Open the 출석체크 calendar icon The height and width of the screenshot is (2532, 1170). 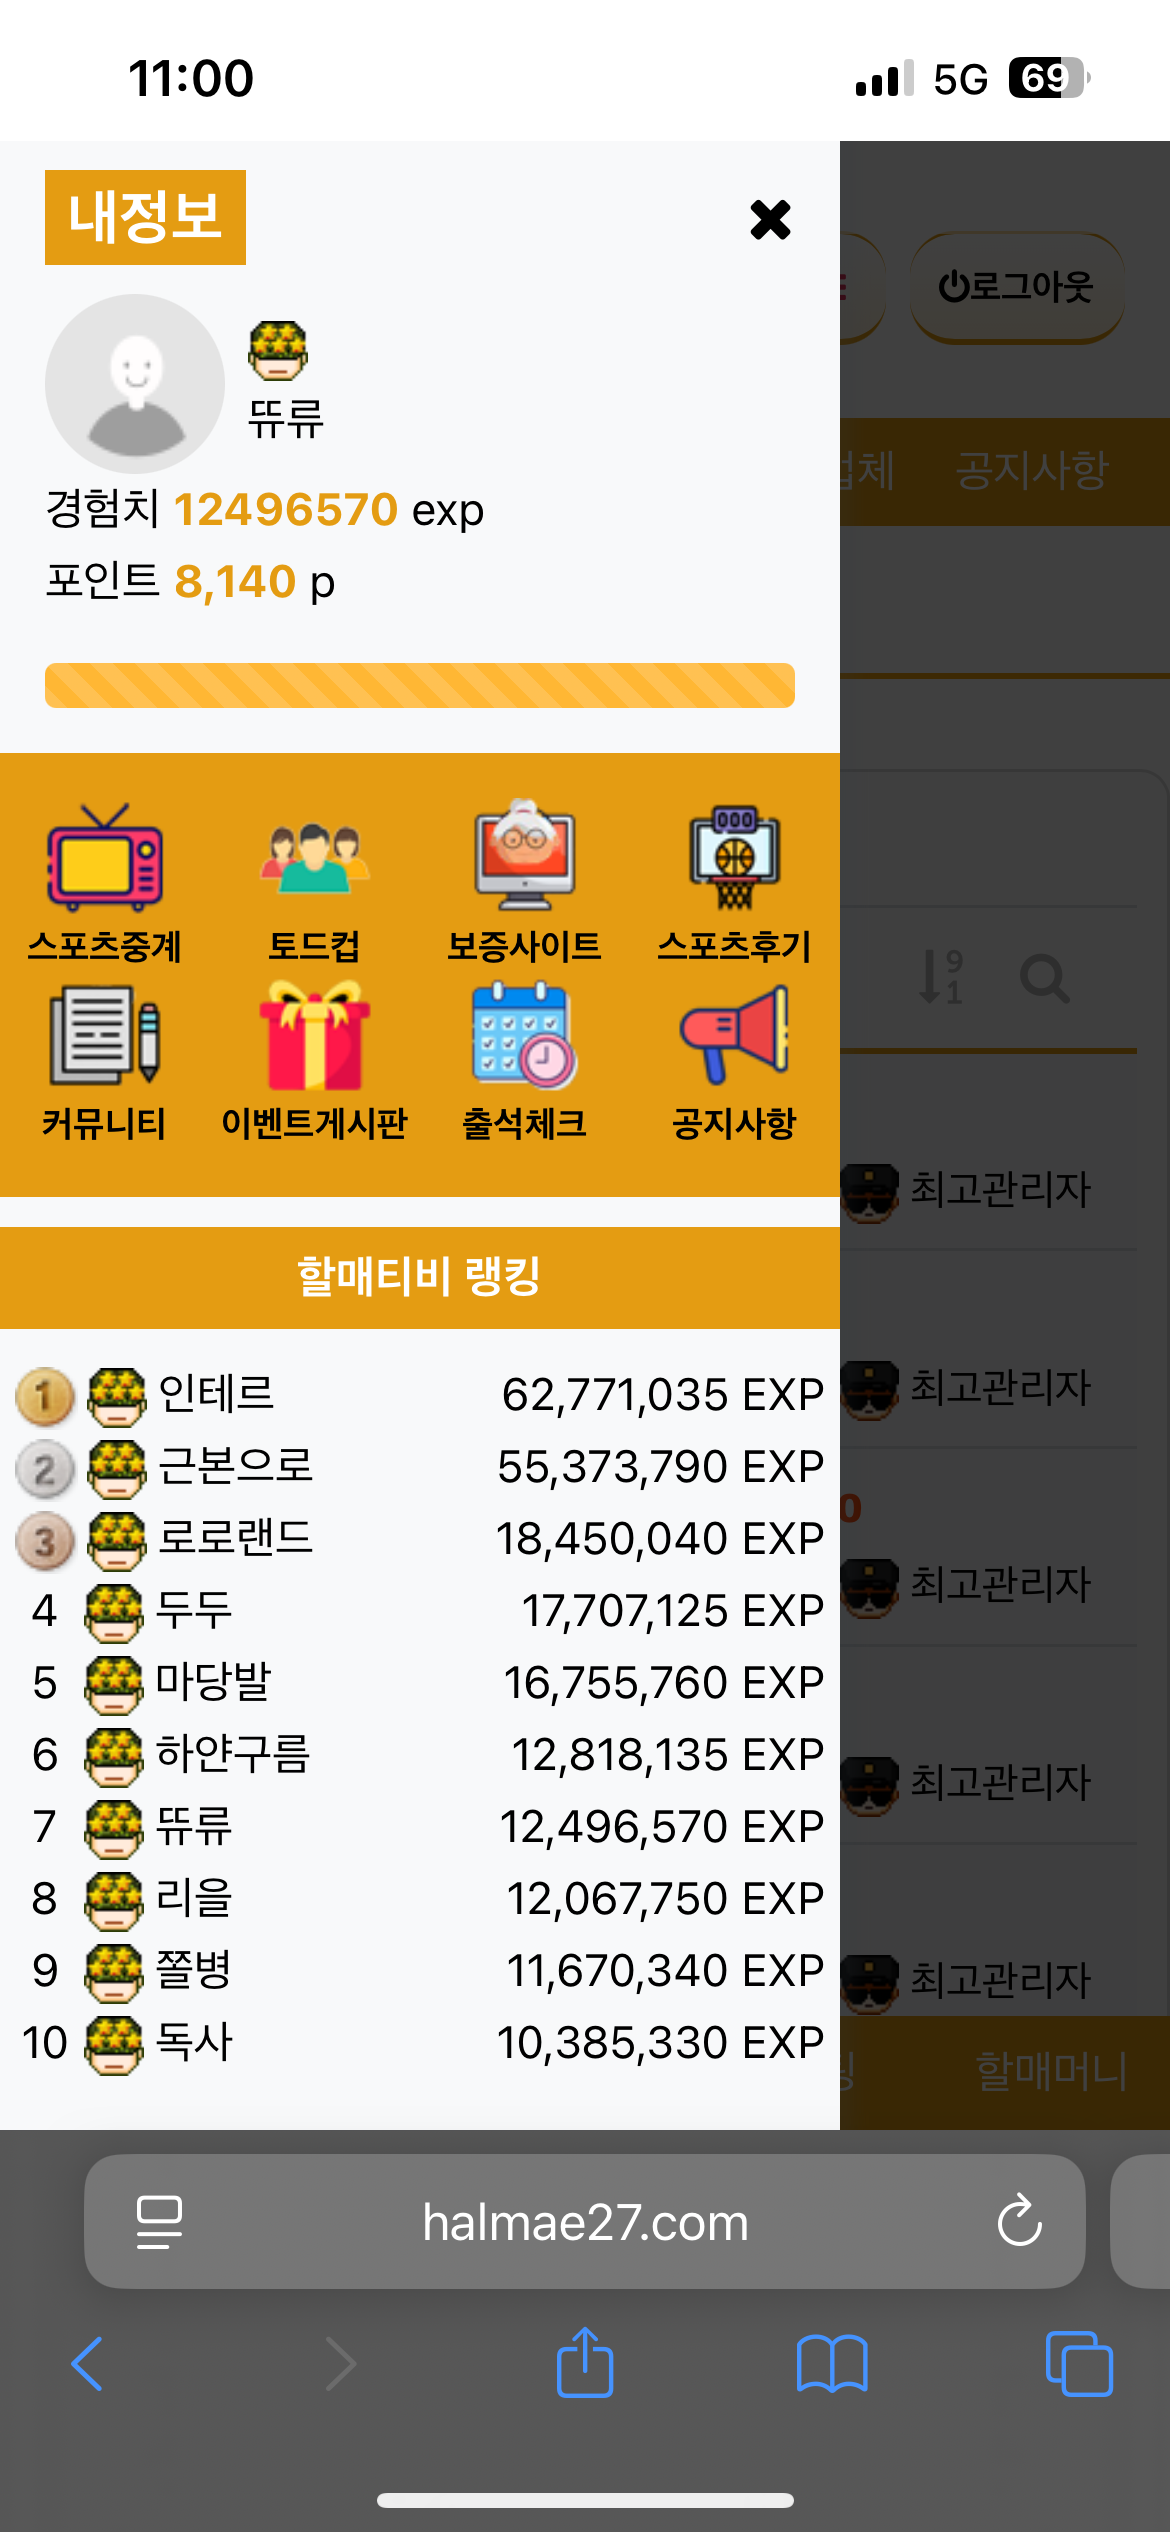pyautogui.click(x=524, y=1035)
